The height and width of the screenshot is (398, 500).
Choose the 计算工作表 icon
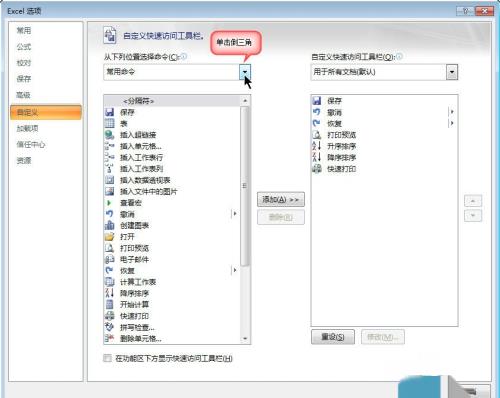click(109, 282)
